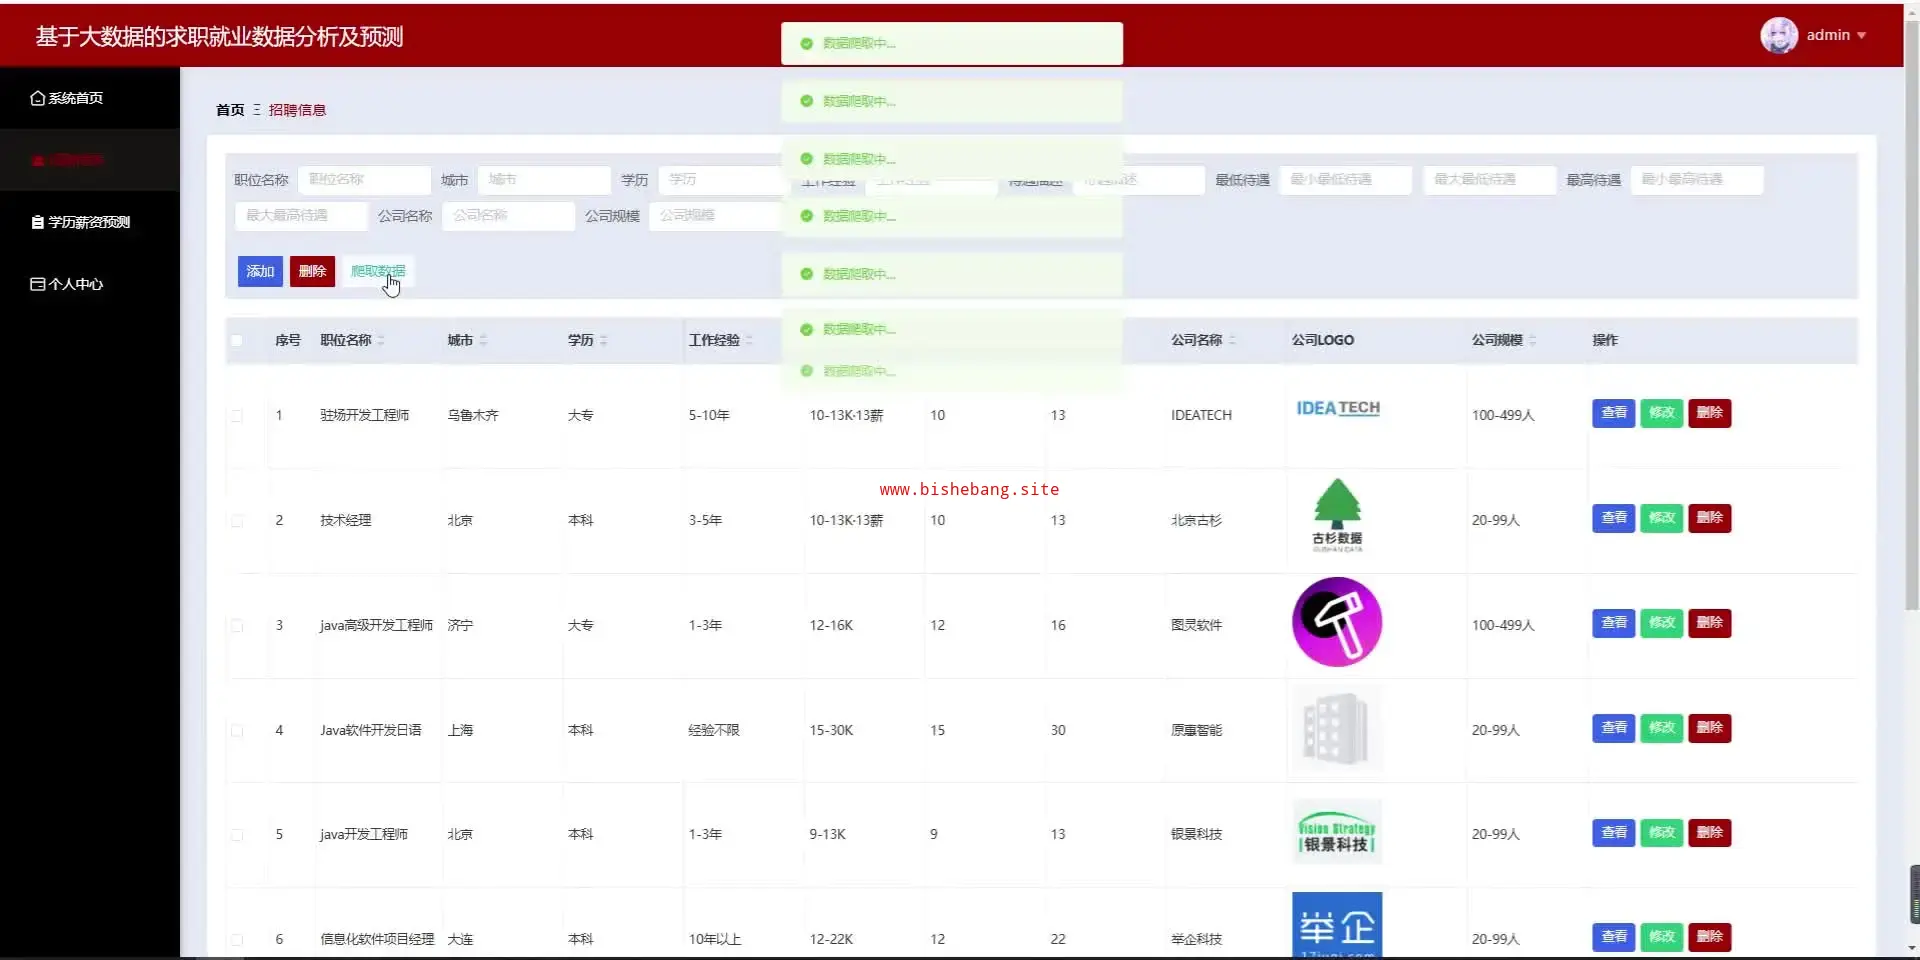Click the clipboard icon beside 学历薪资预测
Screen dimensions: 1920x960
pos(37,222)
